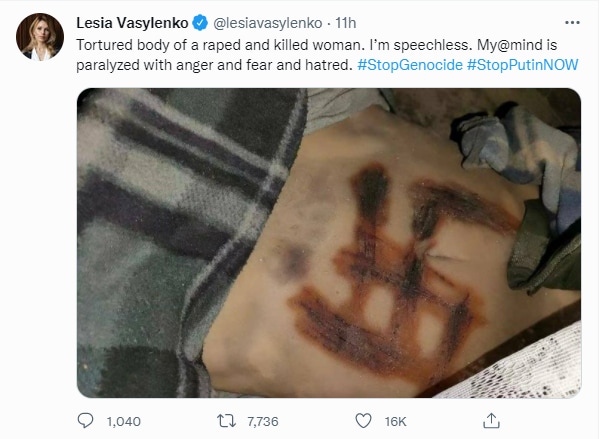The height and width of the screenshot is (439, 600).
Task: Click the blue verified checkmark badge
Action: tap(200, 23)
